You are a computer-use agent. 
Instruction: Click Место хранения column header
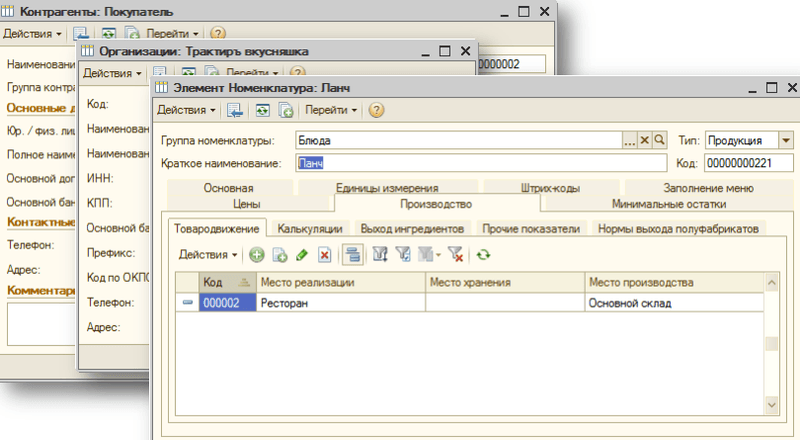tap(505, 282)
